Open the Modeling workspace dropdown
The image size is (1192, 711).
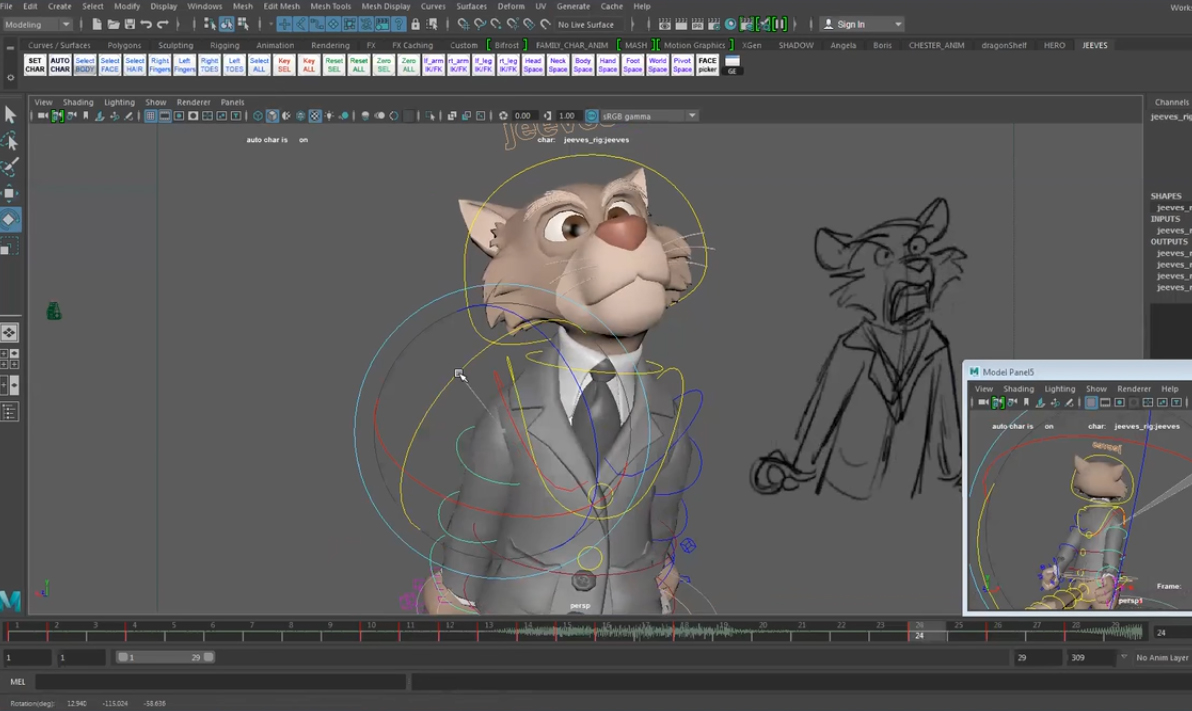tap(38, 24)
